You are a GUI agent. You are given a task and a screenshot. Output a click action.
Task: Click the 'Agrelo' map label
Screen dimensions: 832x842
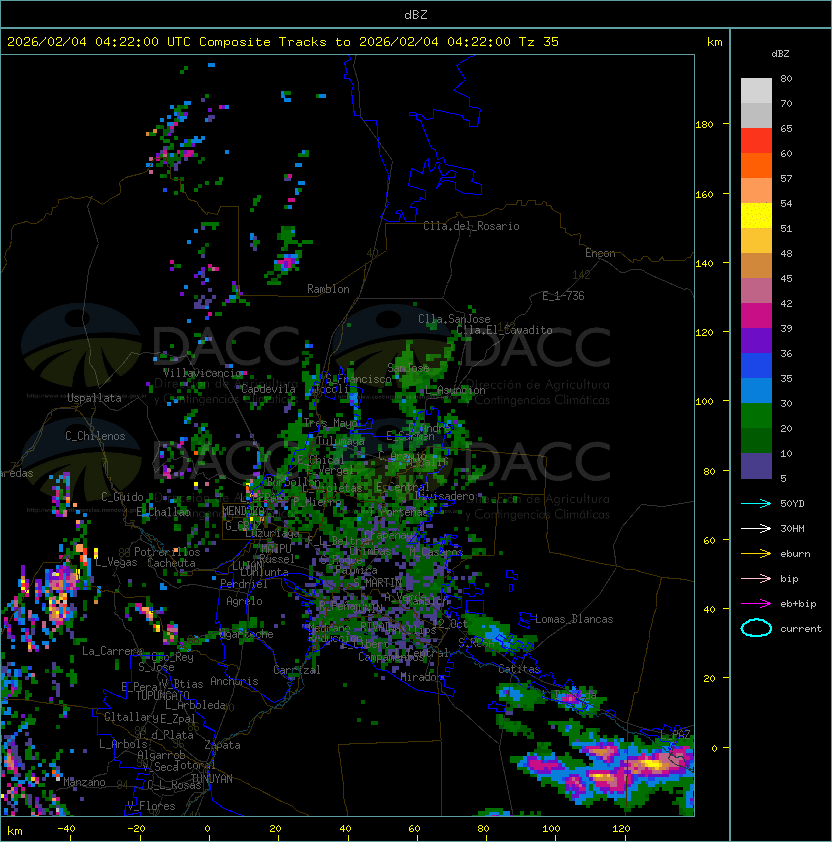(x=244, y=602)
